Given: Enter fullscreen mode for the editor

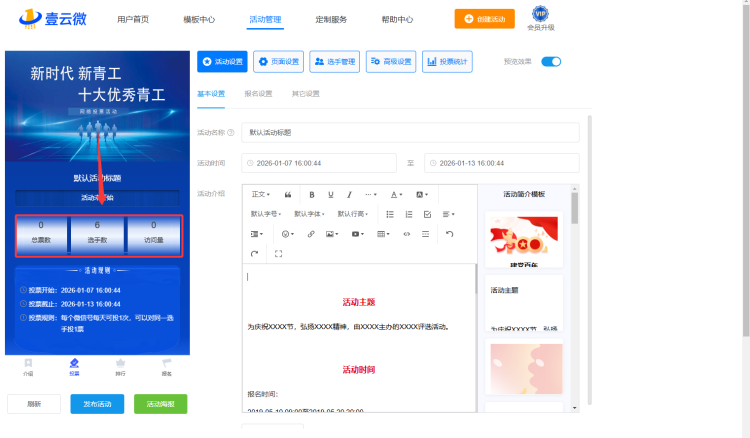Looking at the screenshot, I should pyautogui.click(x=278, y=254).
